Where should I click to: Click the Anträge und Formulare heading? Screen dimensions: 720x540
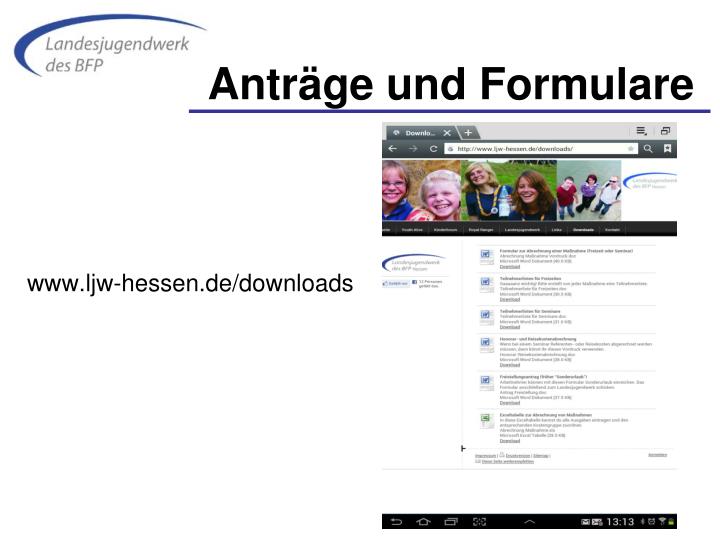(450, 84)
